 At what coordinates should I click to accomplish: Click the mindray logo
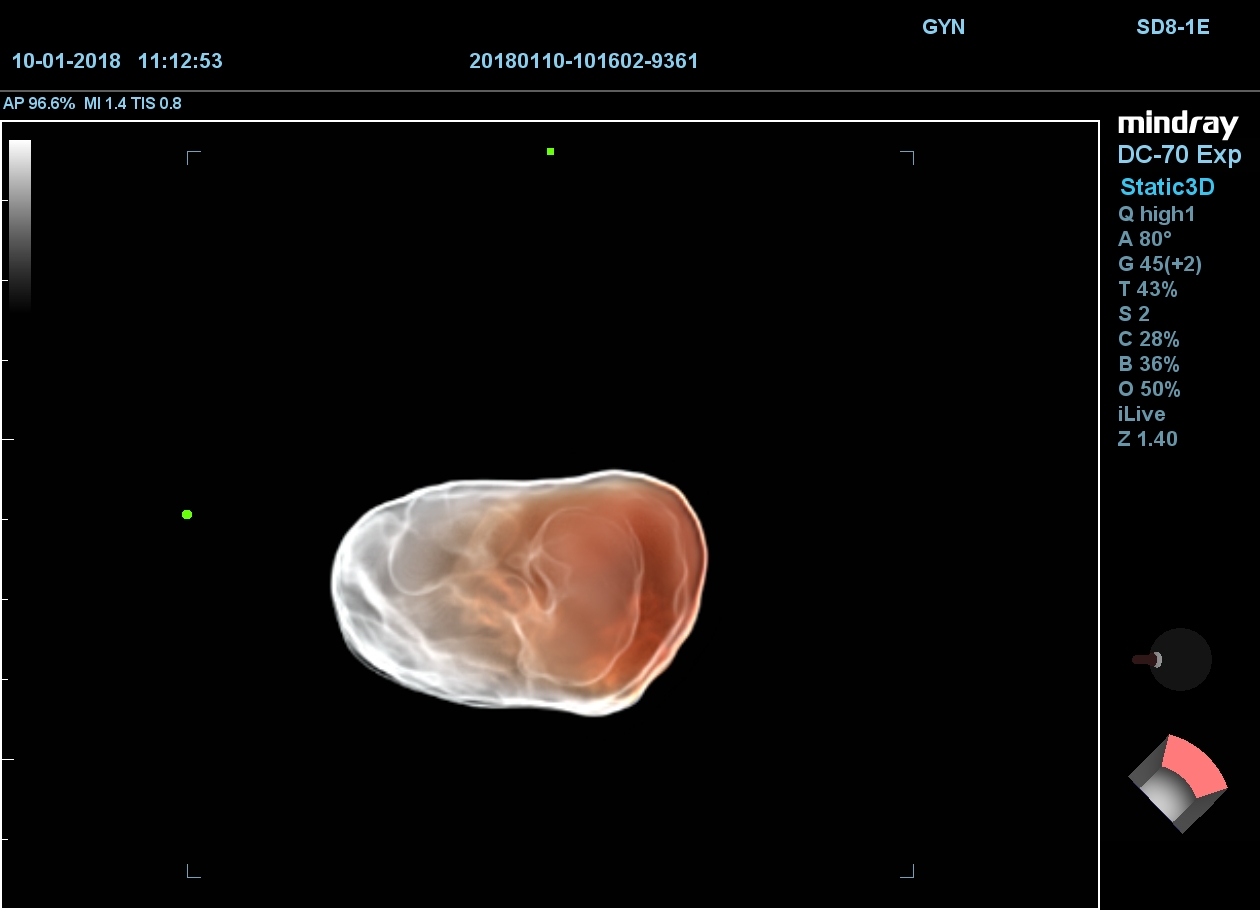click(1178, 124)
